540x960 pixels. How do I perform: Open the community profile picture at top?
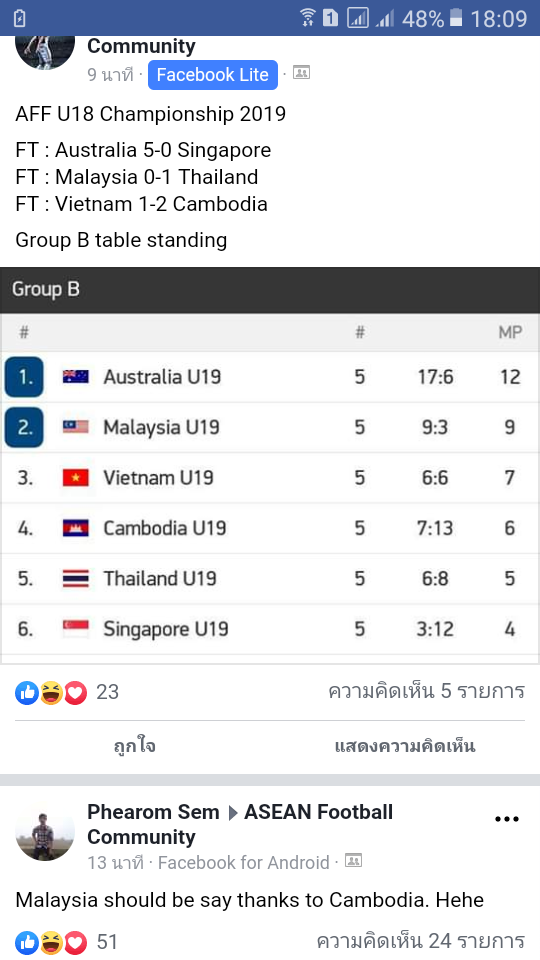click(45, 52)
